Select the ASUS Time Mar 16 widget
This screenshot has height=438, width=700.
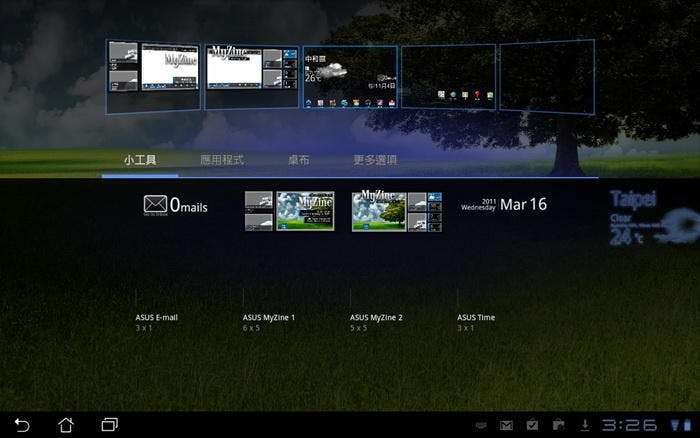pos(503,205)
